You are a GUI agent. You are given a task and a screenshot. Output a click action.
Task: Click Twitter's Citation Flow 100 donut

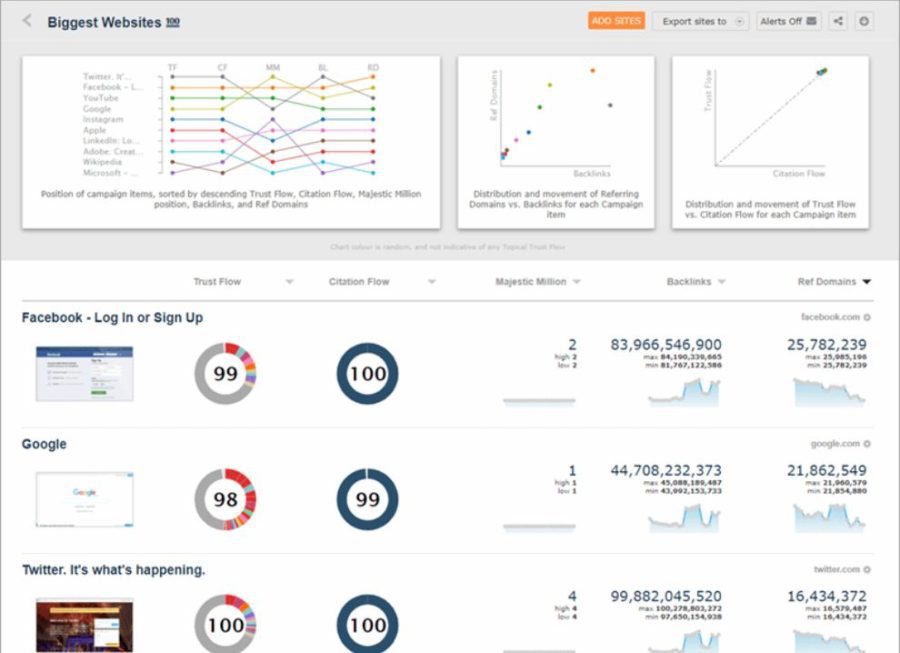pyautogui.click(x=367, y=624)
